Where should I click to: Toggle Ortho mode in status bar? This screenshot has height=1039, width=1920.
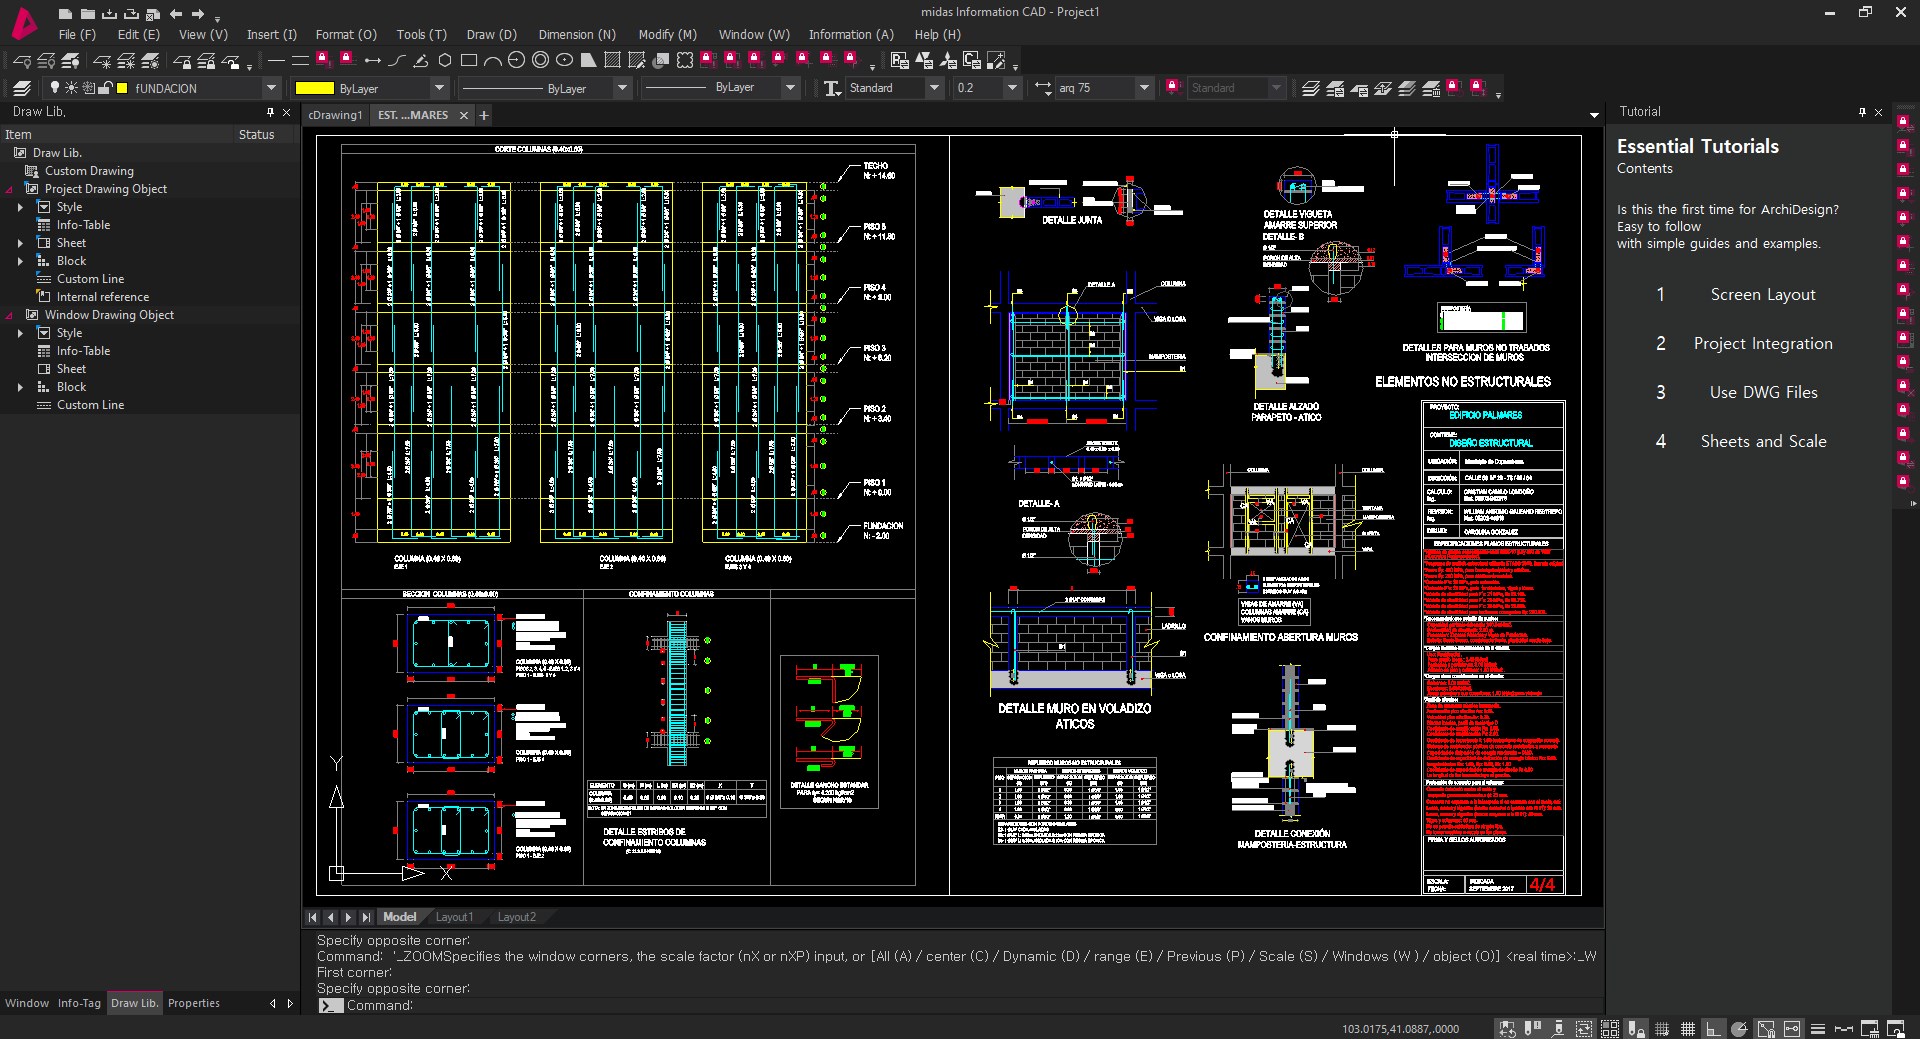(x=1713, y=1029)
